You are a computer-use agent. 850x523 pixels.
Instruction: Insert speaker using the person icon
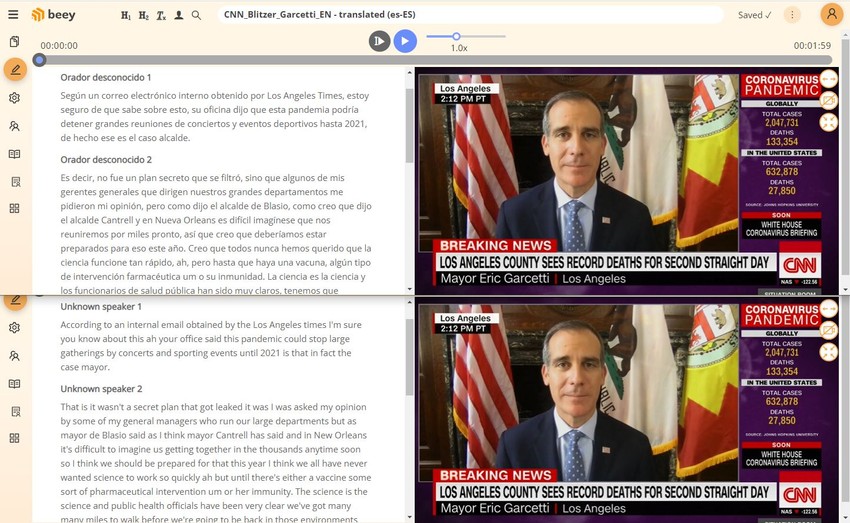click(178, 15)
